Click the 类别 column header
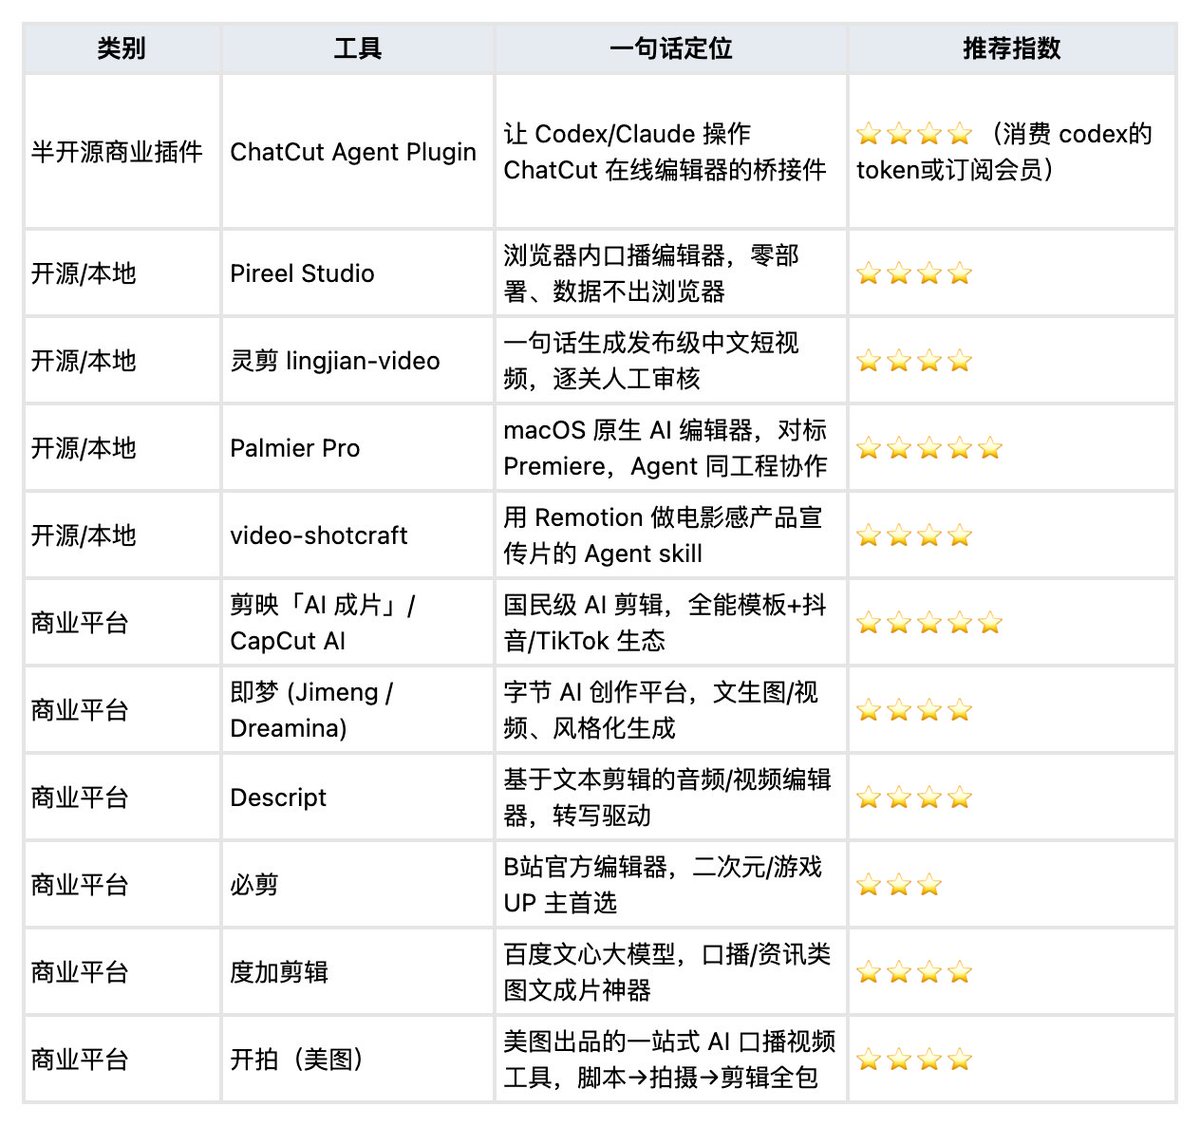Viewport: 1200px width, 1126px height. pyautogui.click(x=121, y=48)
